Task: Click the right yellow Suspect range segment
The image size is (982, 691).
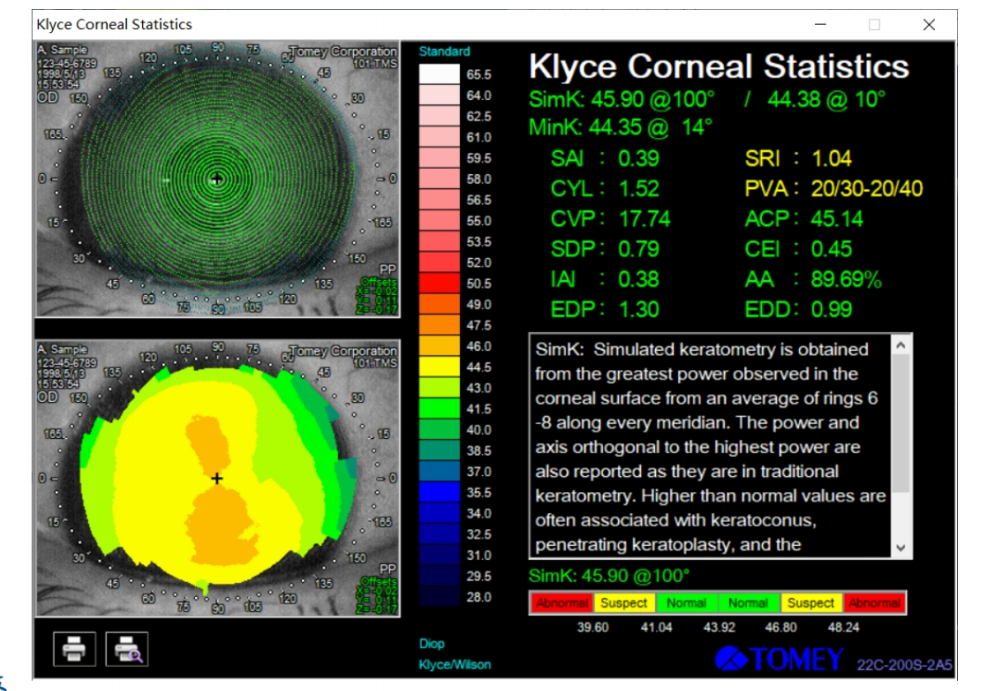Action: [x=811, y=603]
